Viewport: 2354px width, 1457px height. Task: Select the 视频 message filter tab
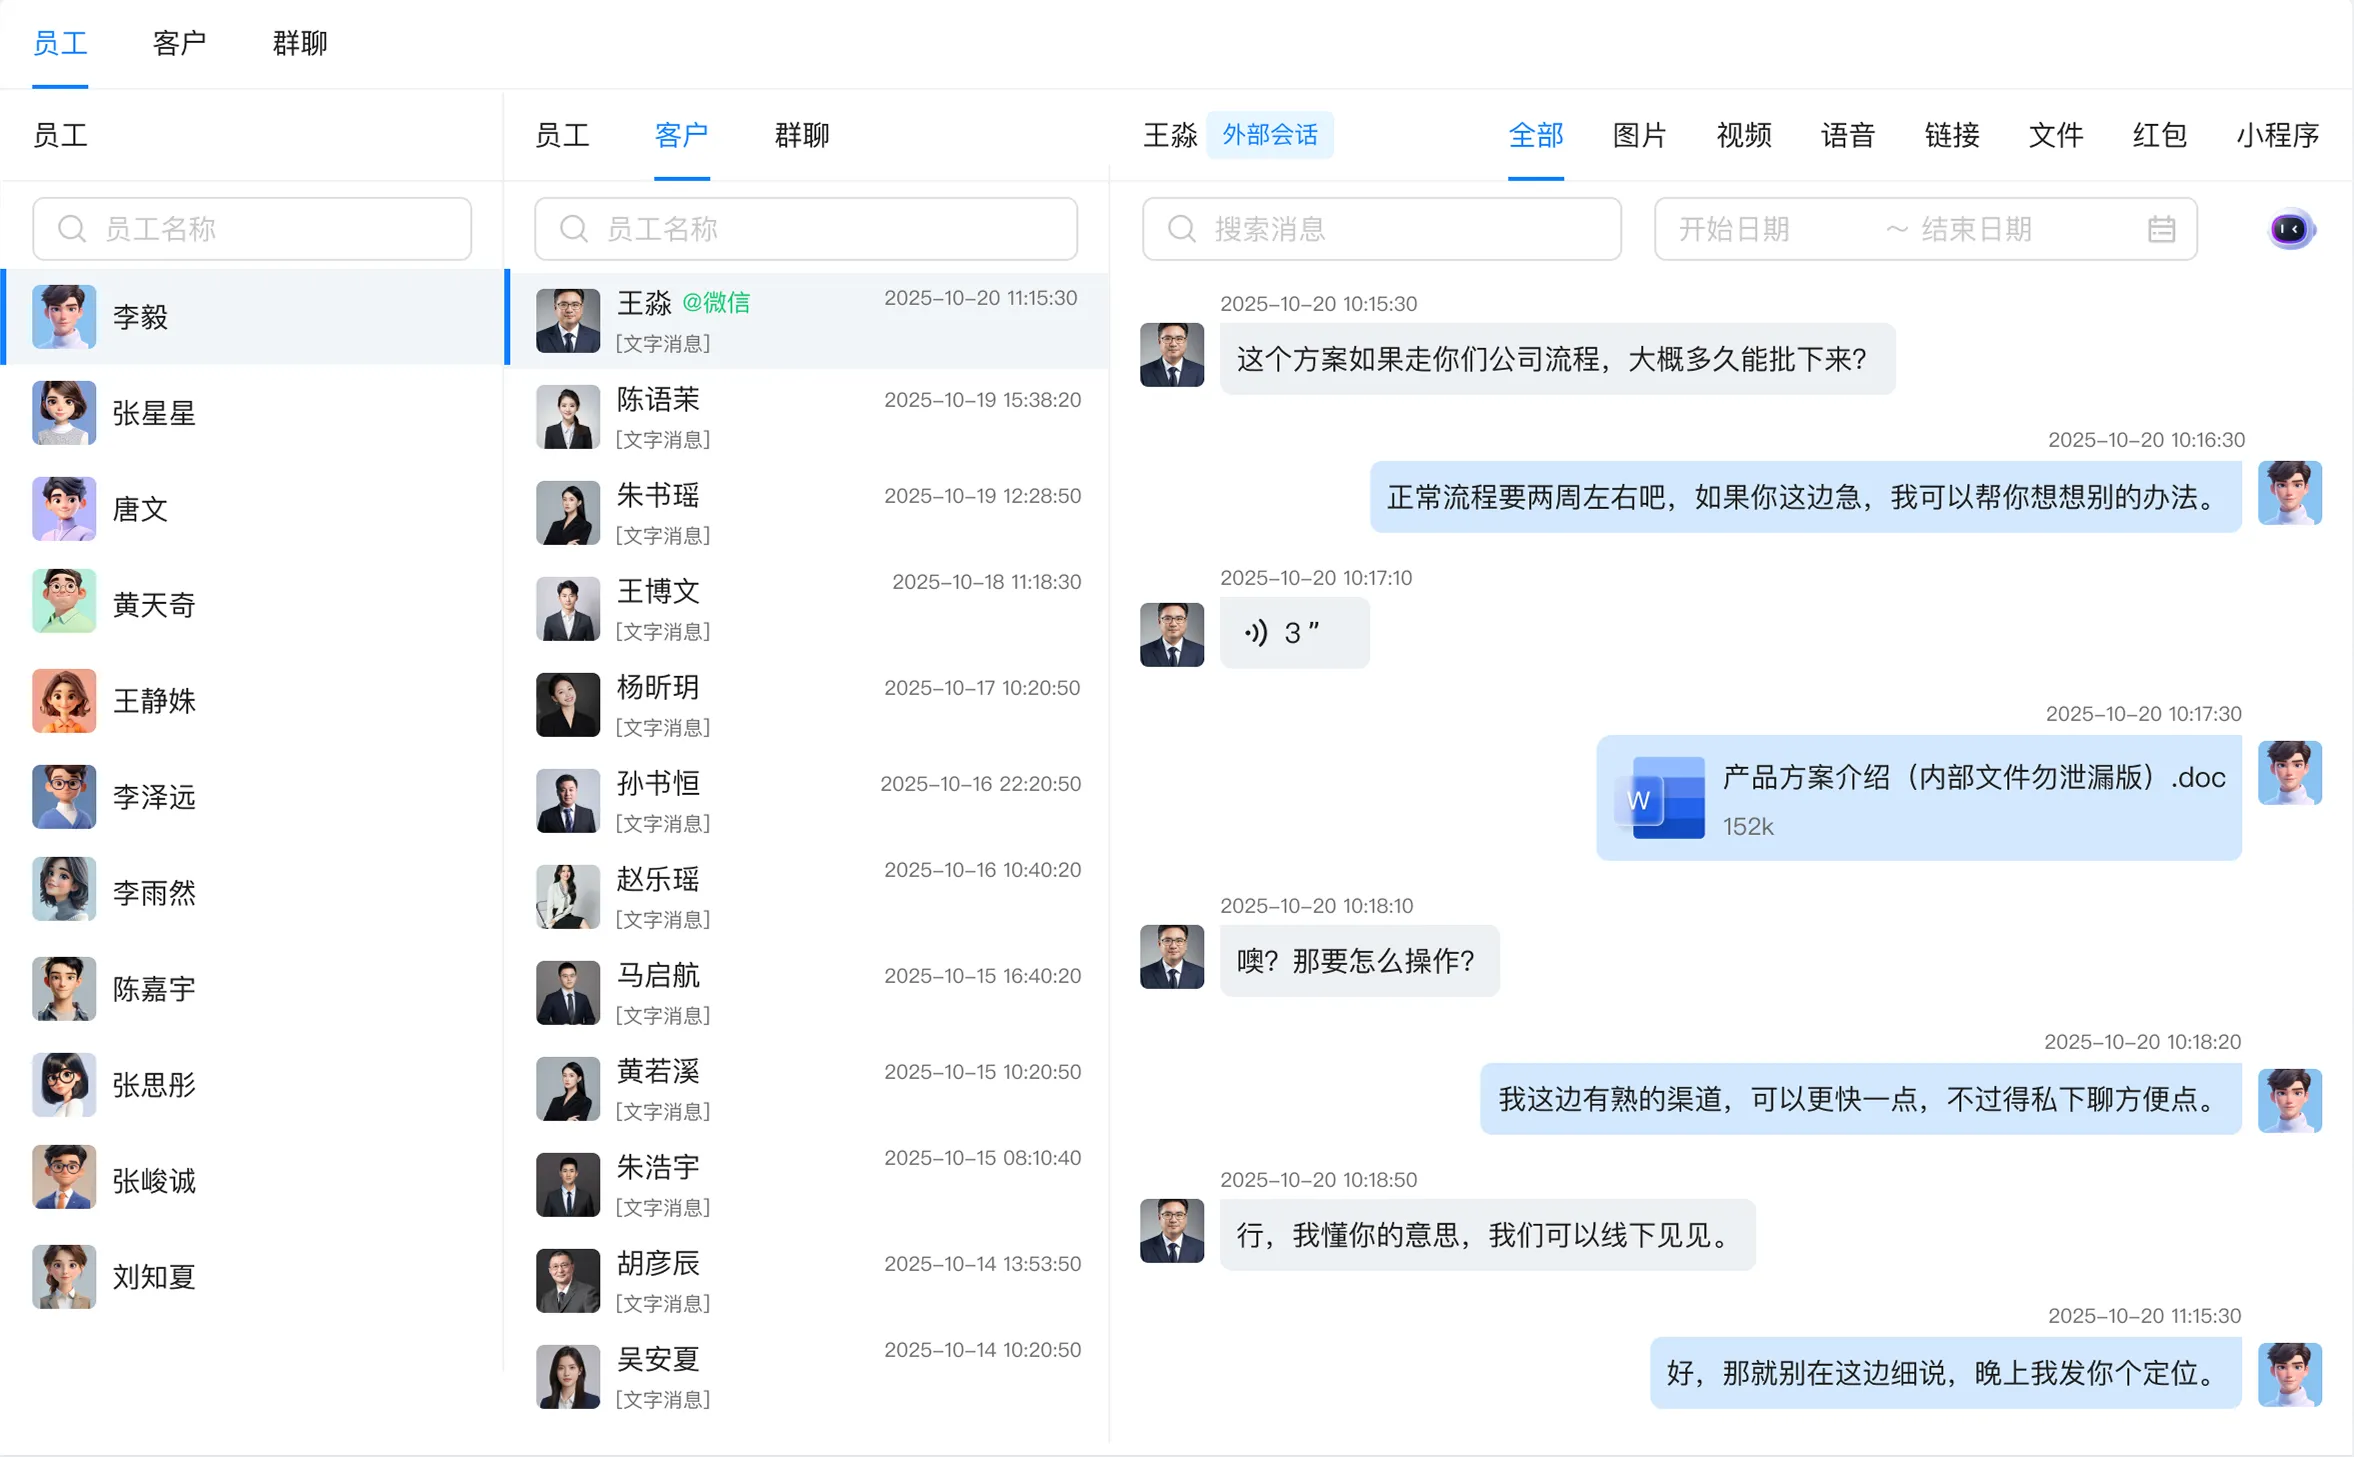click(1743, 135)
